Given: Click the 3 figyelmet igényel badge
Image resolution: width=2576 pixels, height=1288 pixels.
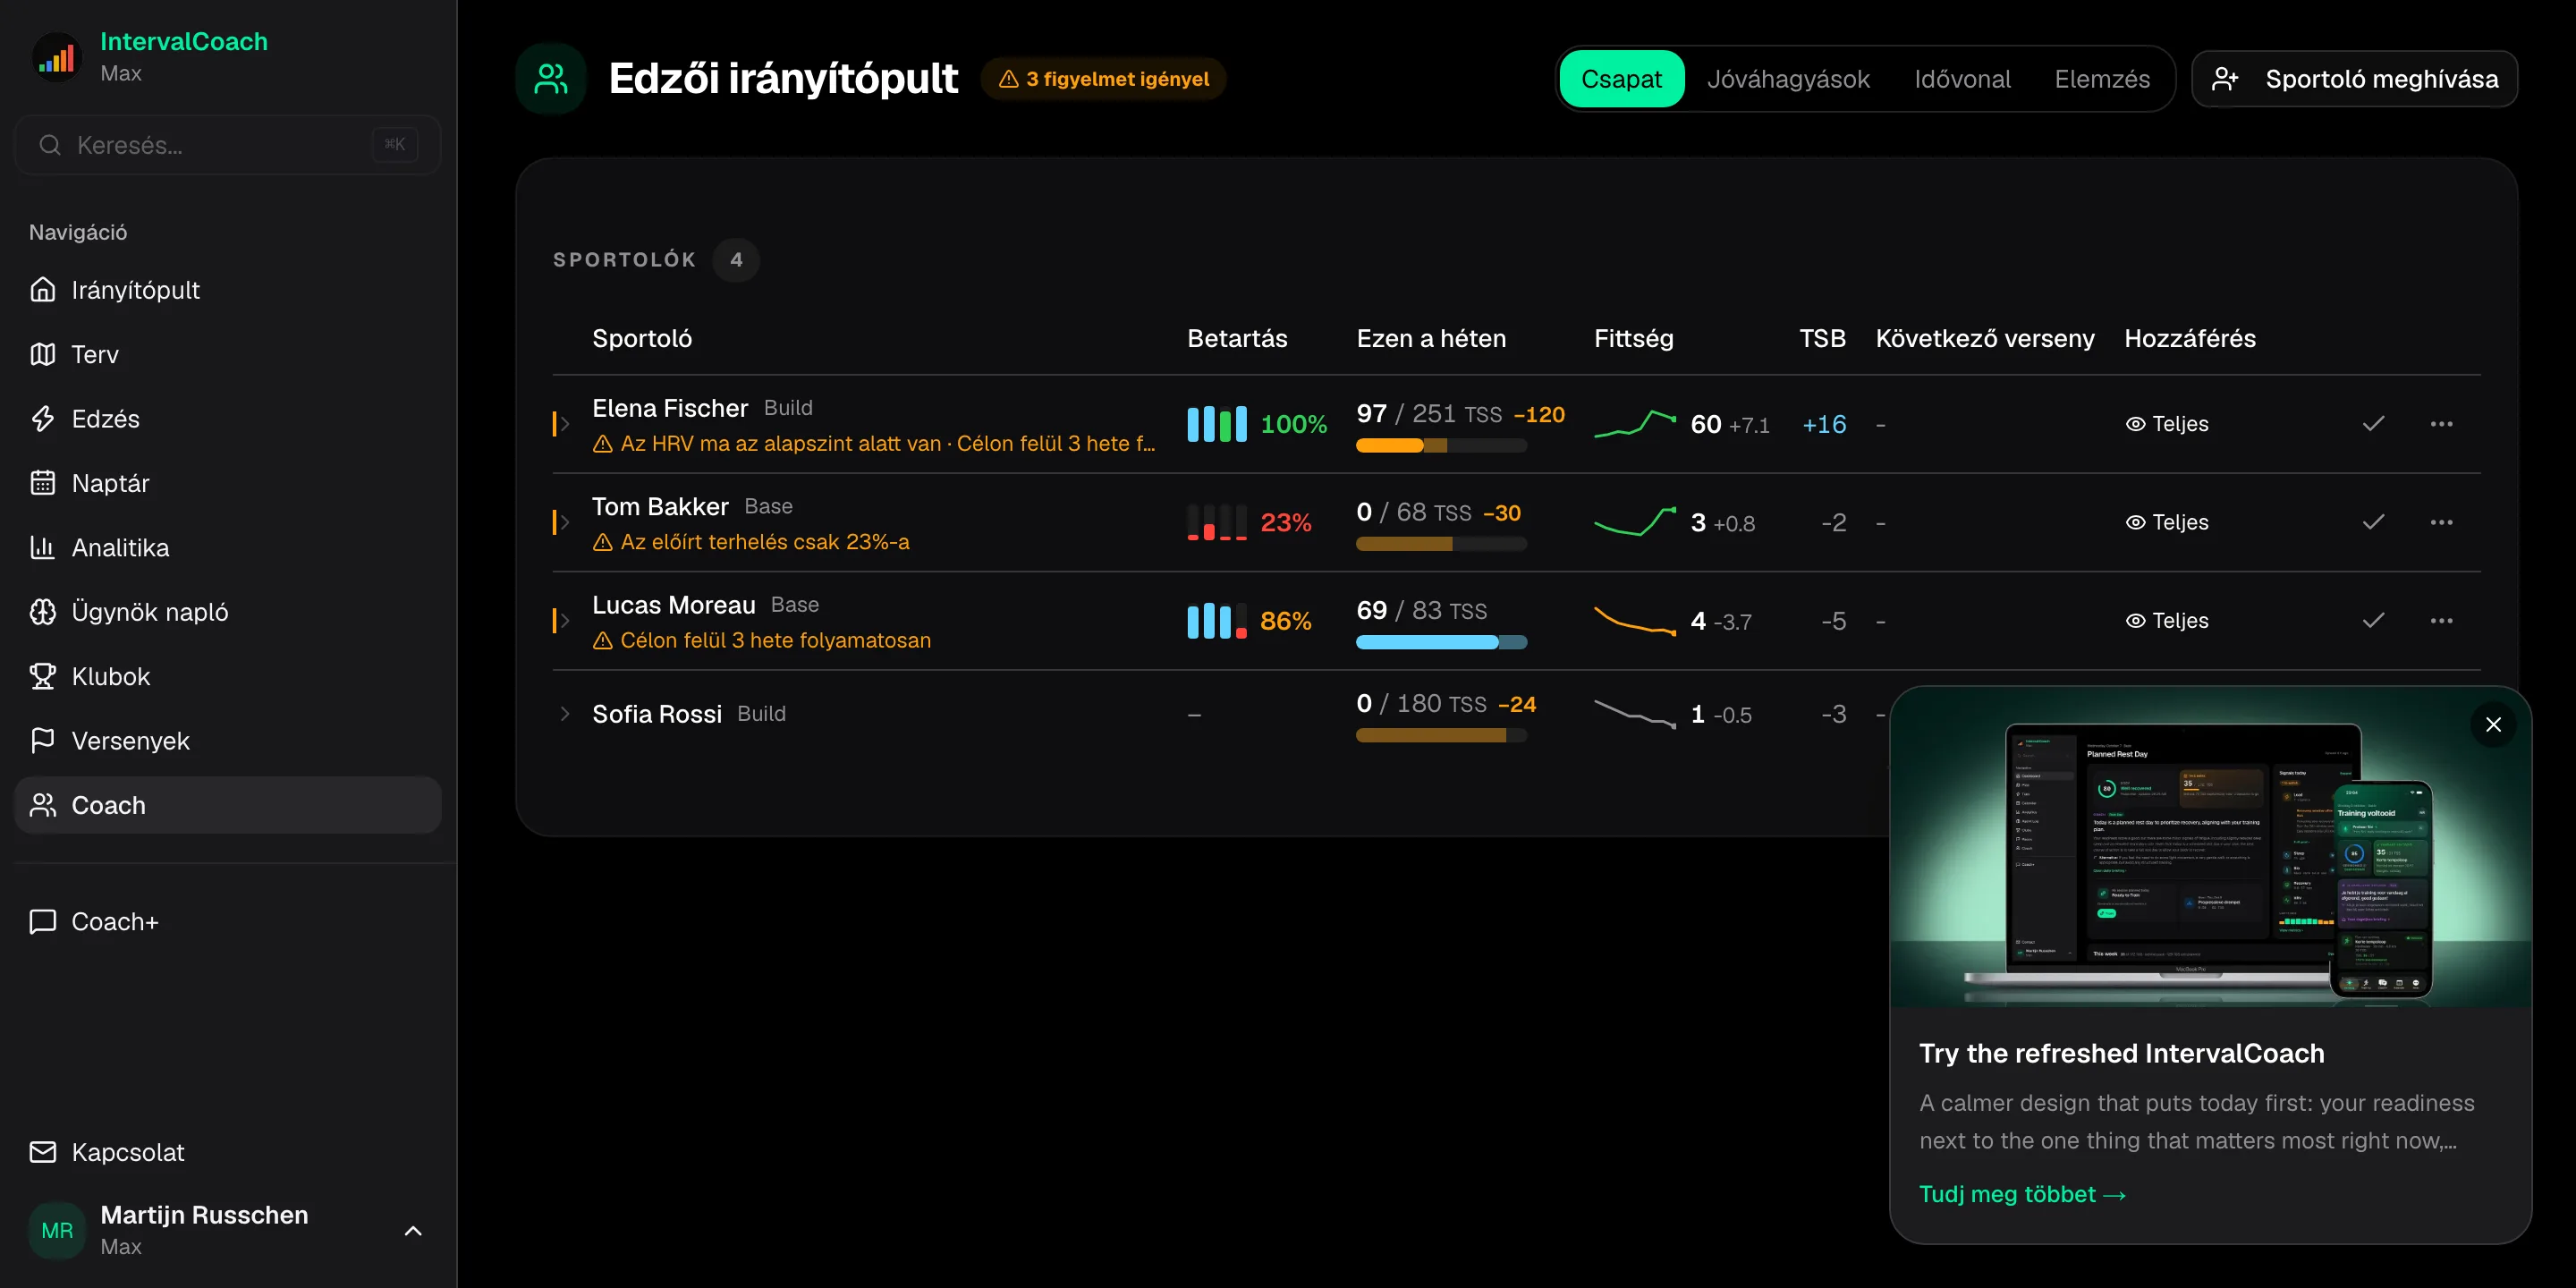Looking at the screenshot, I should click(x=1103, y=79).
